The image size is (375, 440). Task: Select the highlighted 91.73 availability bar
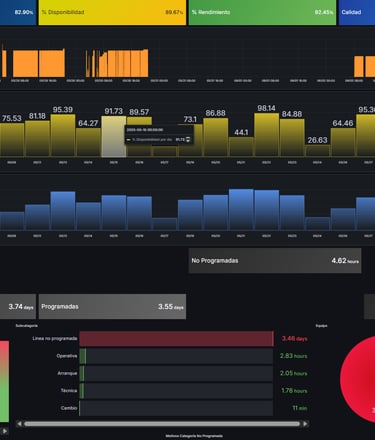pos(114,136)
